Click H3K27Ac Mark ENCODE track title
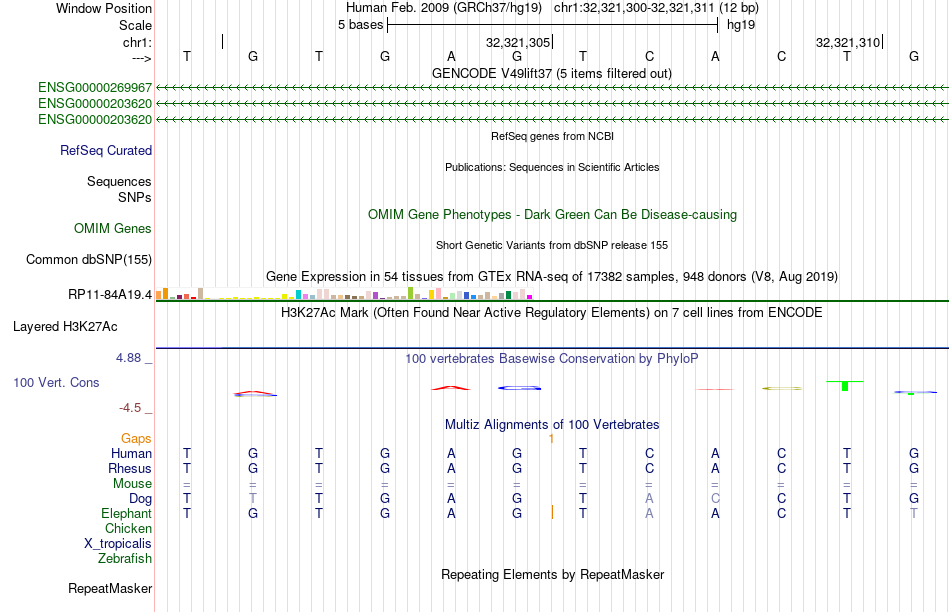This screenshot has height=612, width=950. (x=552, y=313)
